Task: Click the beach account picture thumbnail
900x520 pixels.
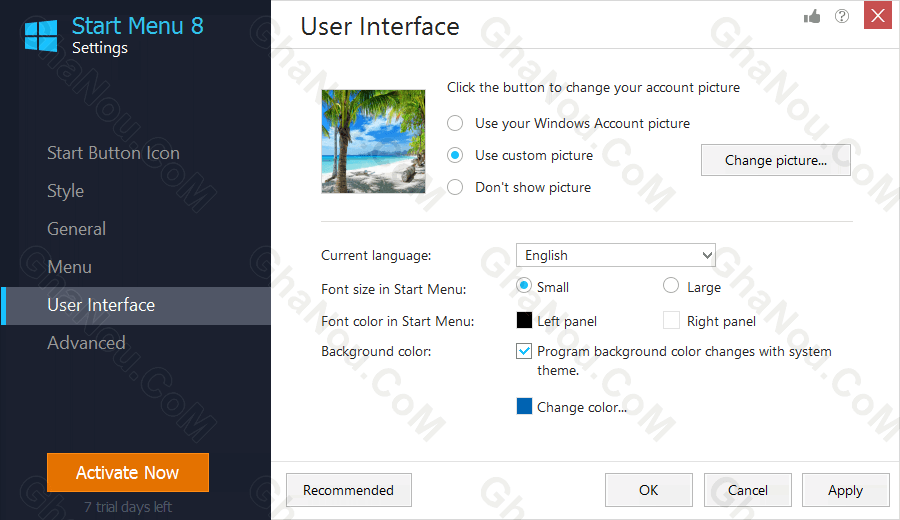Action: (x=373, y=141)
